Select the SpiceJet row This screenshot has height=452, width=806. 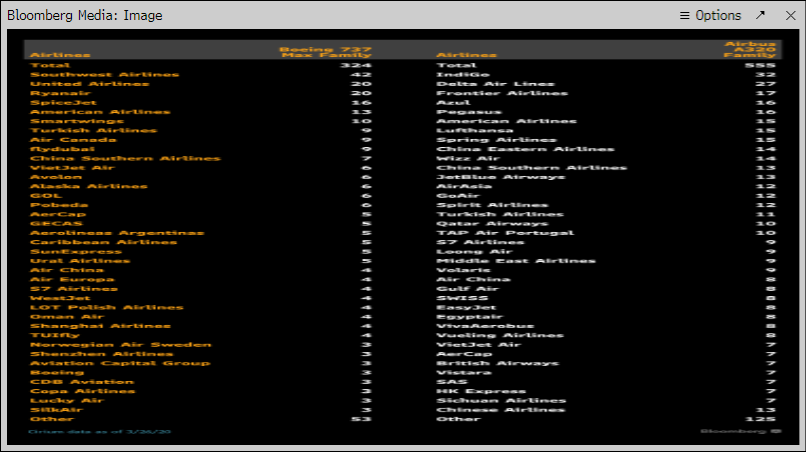pos(200,102)
